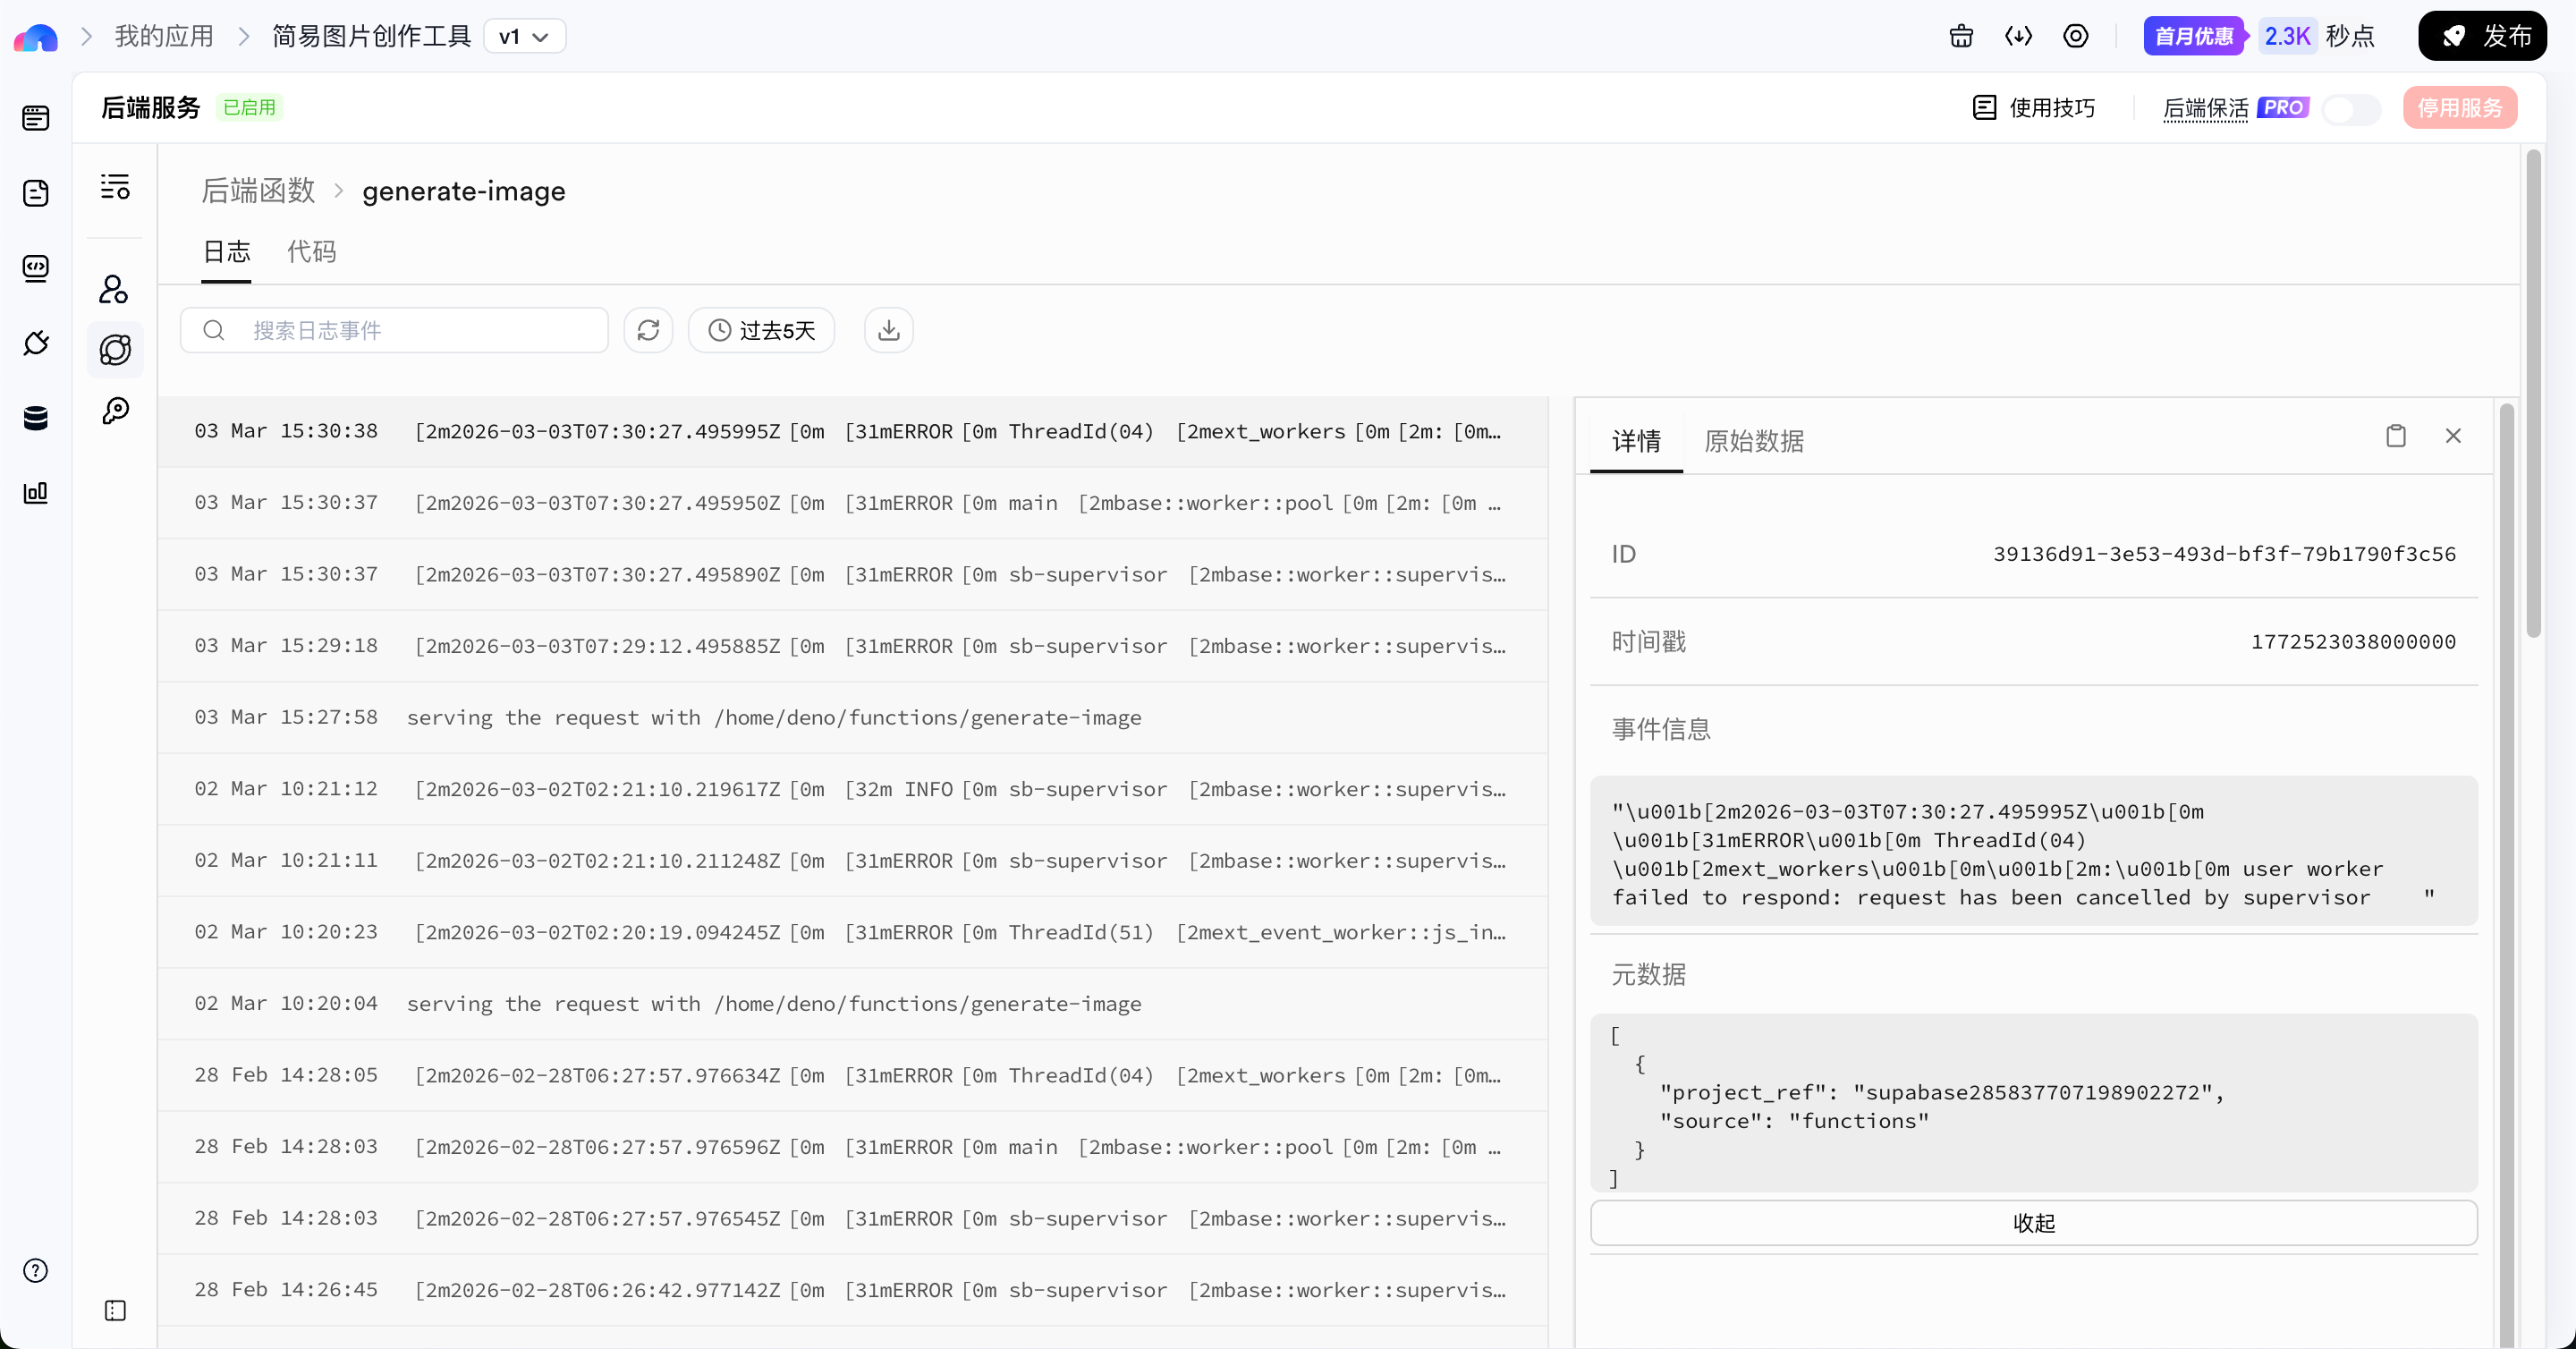This screenshot has width=2576, height=1349.
Task: Open the v1 version dropdown
Action: tap(524, 37)
